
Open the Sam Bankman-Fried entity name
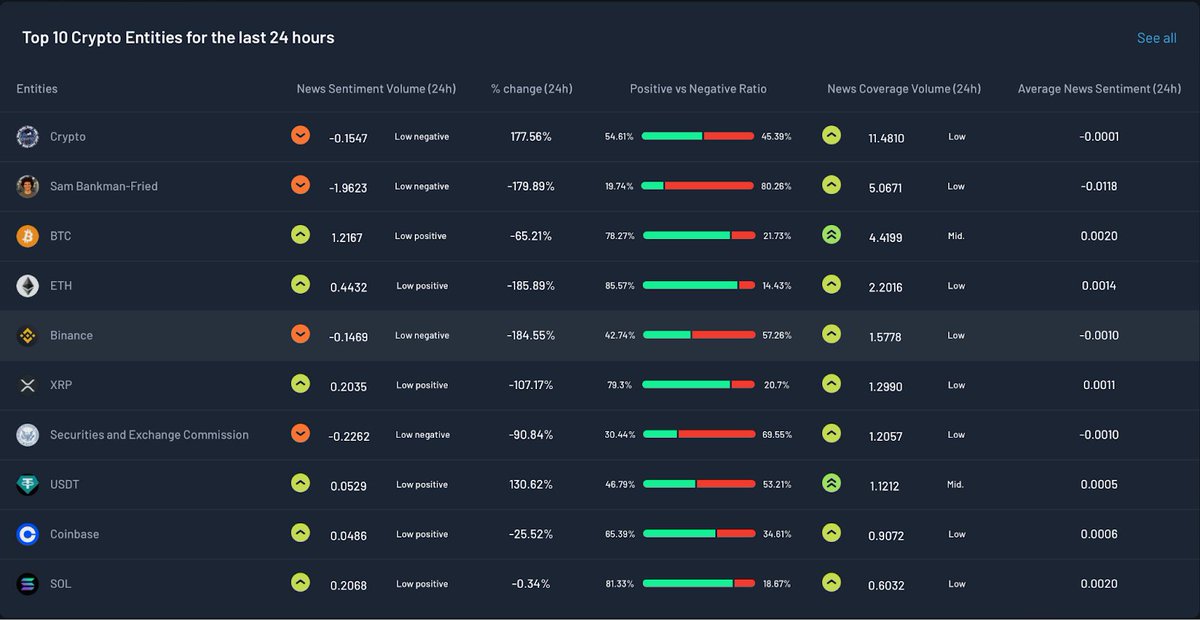pos(104,186)
